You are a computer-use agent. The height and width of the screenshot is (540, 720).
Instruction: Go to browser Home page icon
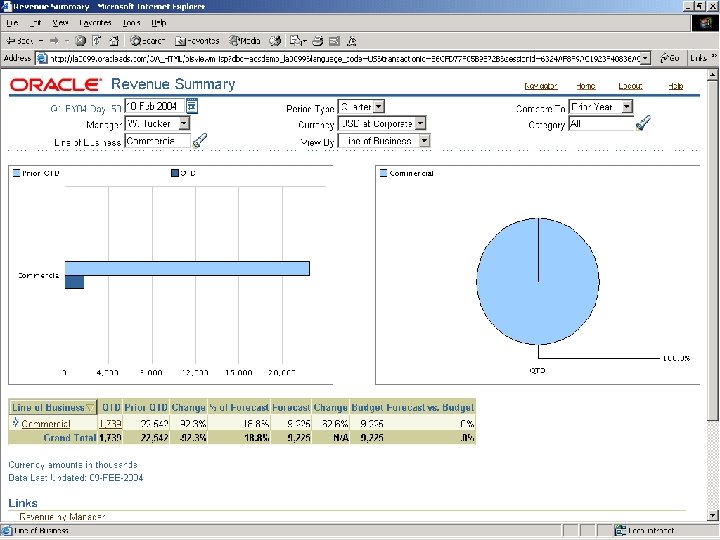(x=114, y=41)
